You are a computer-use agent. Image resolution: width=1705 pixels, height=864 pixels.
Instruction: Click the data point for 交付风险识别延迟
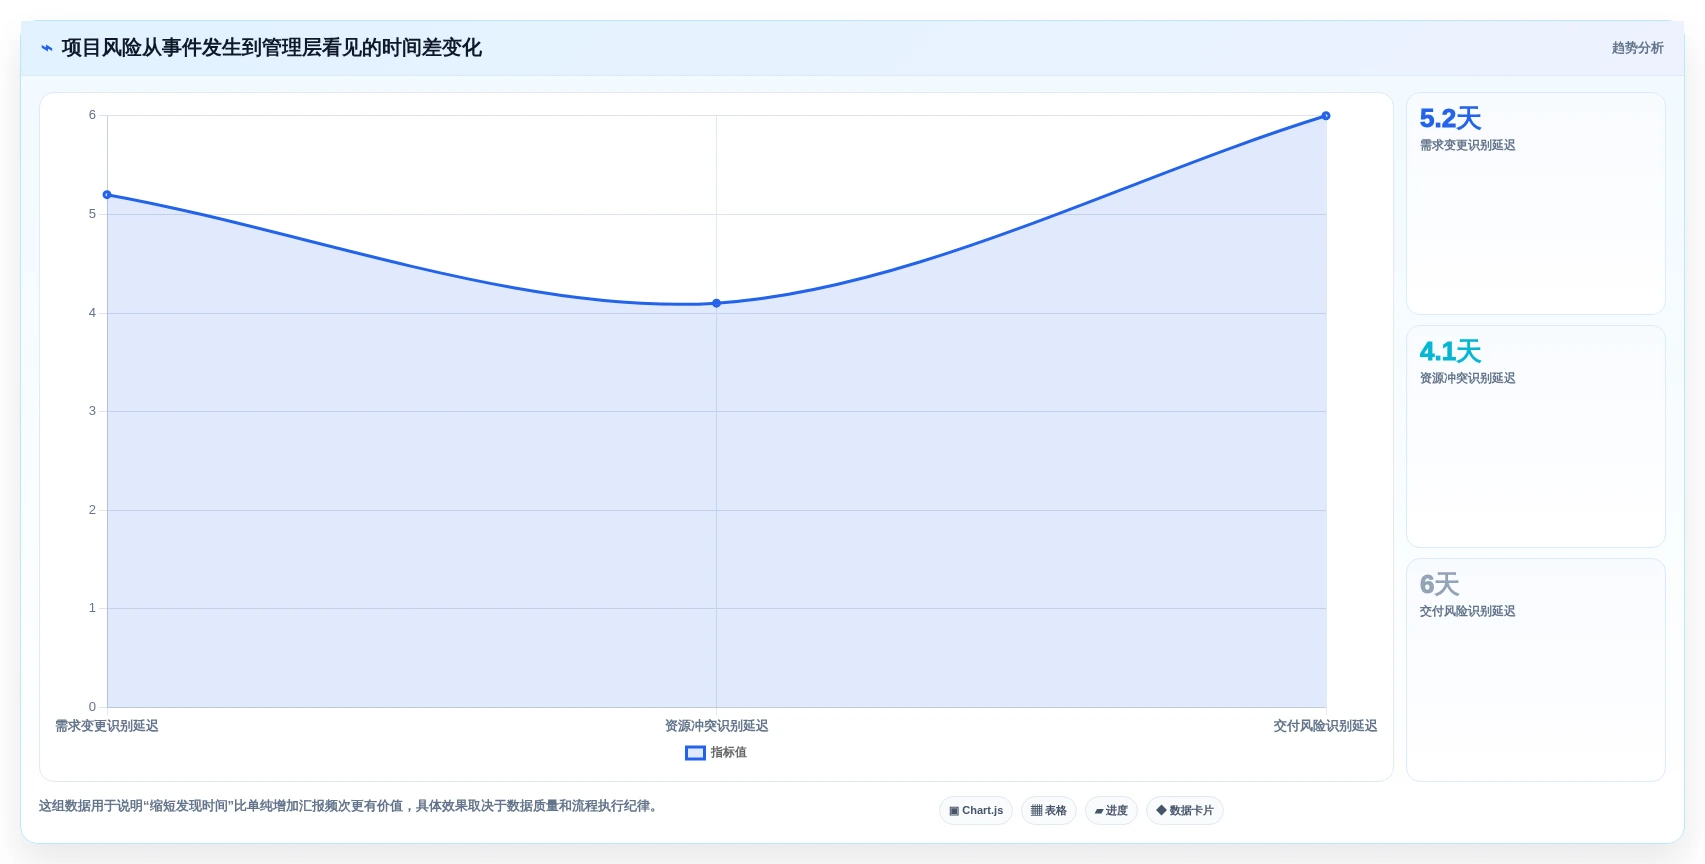pos(1326,116)
